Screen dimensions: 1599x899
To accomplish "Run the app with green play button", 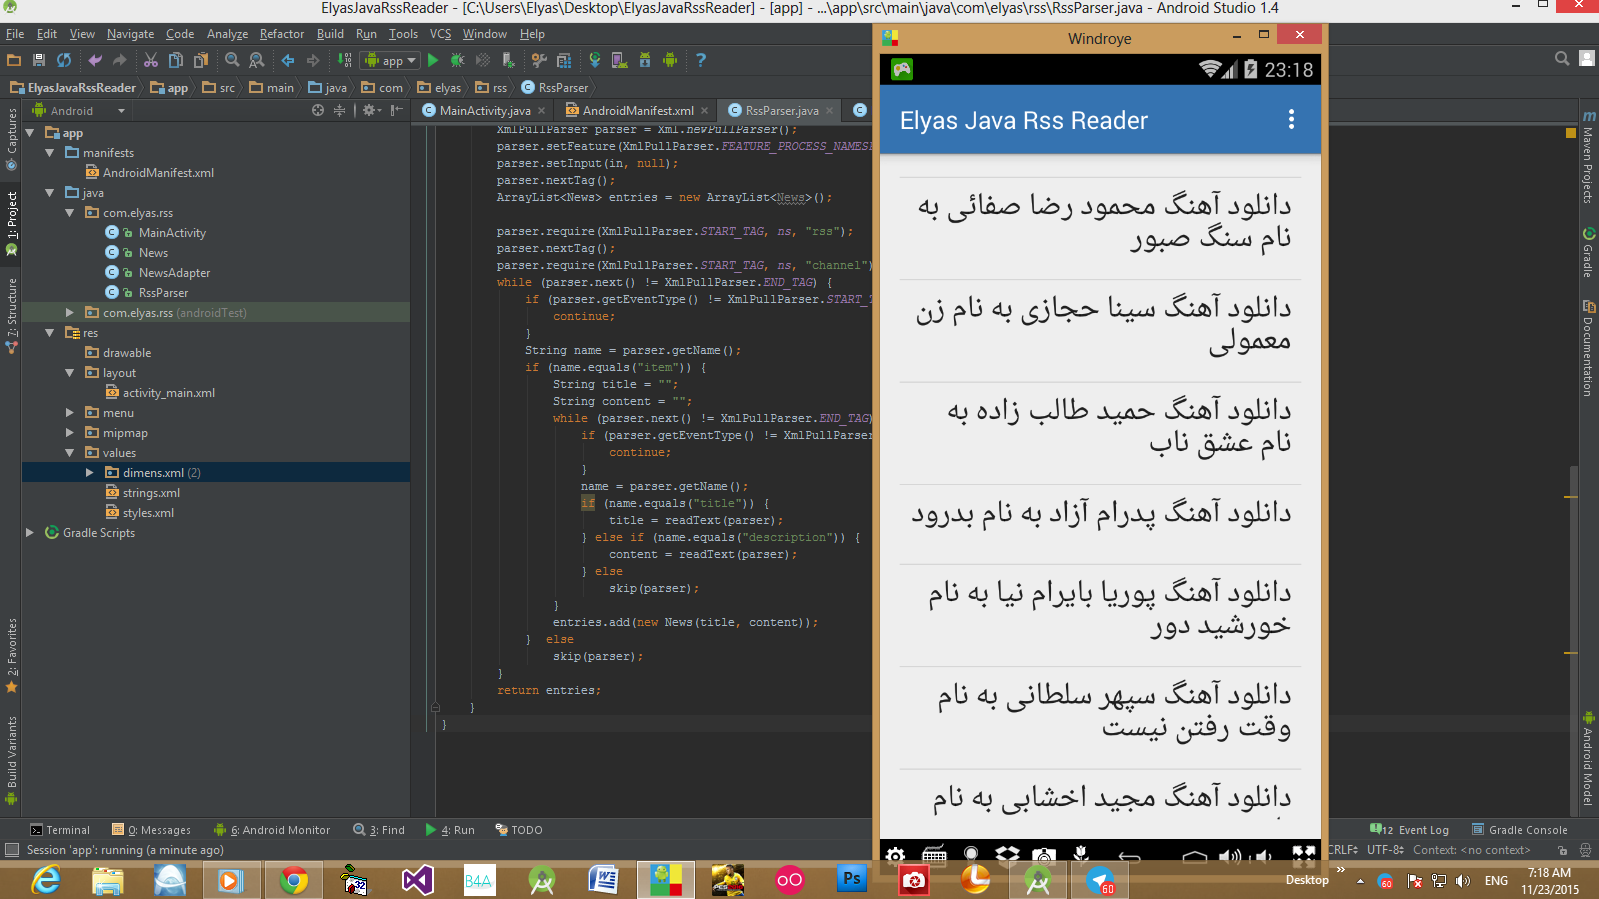I will (433, 60).
